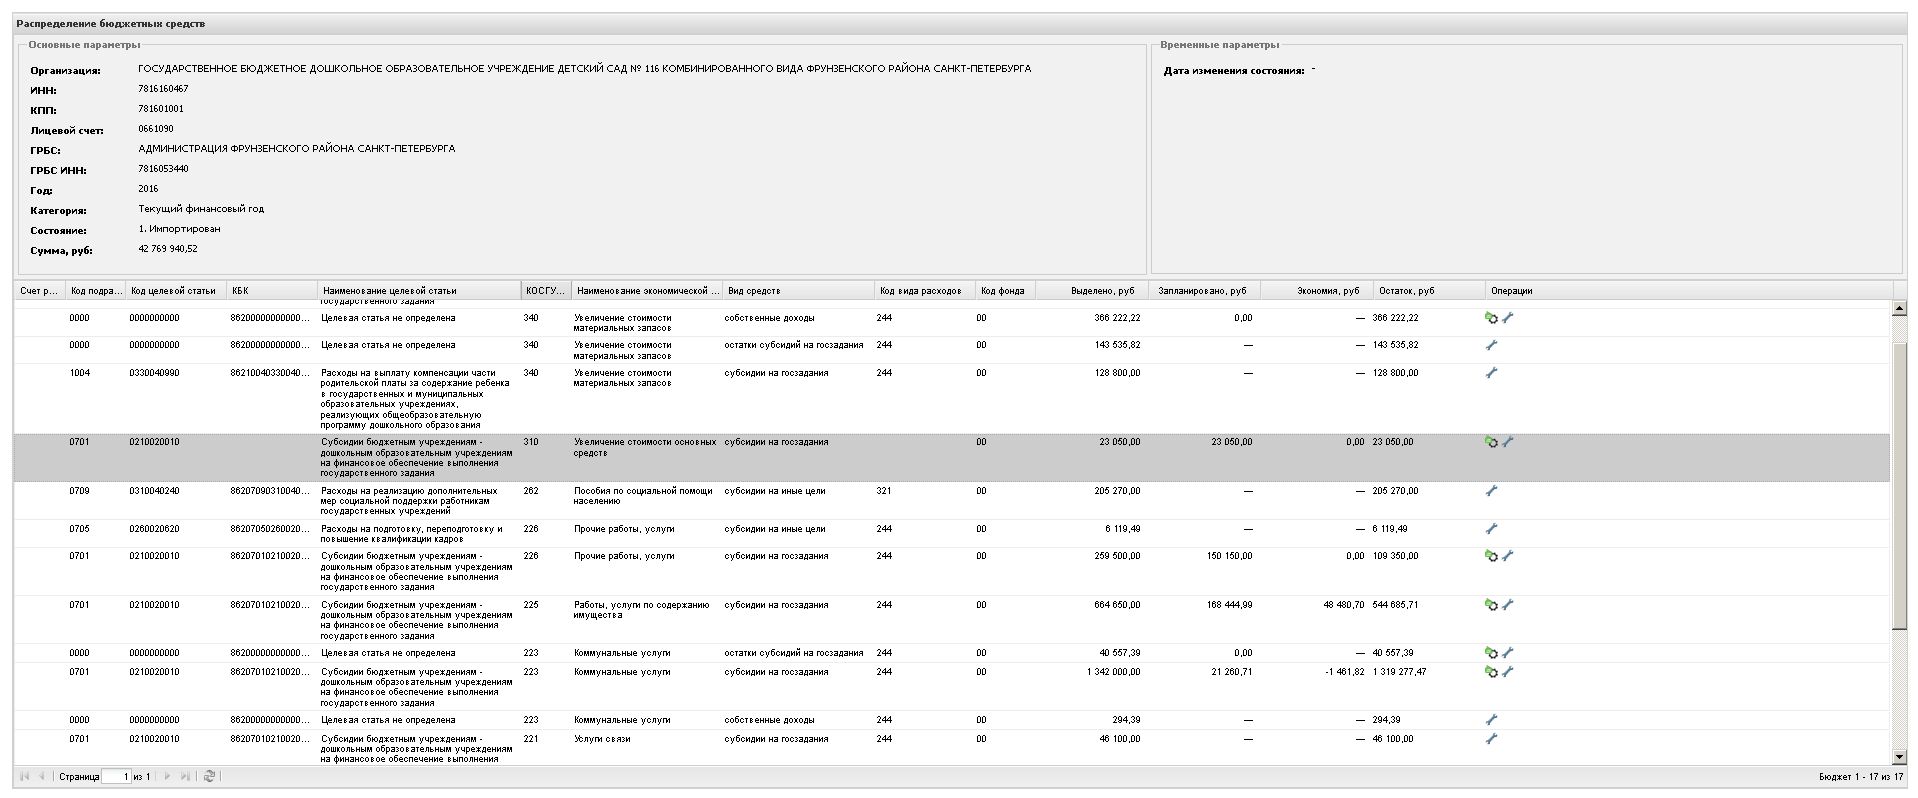The height and width of the screenshot is (798, 1918).
Task: Click the table scrollbar down arrow
Action: (x=1900, y=757)
